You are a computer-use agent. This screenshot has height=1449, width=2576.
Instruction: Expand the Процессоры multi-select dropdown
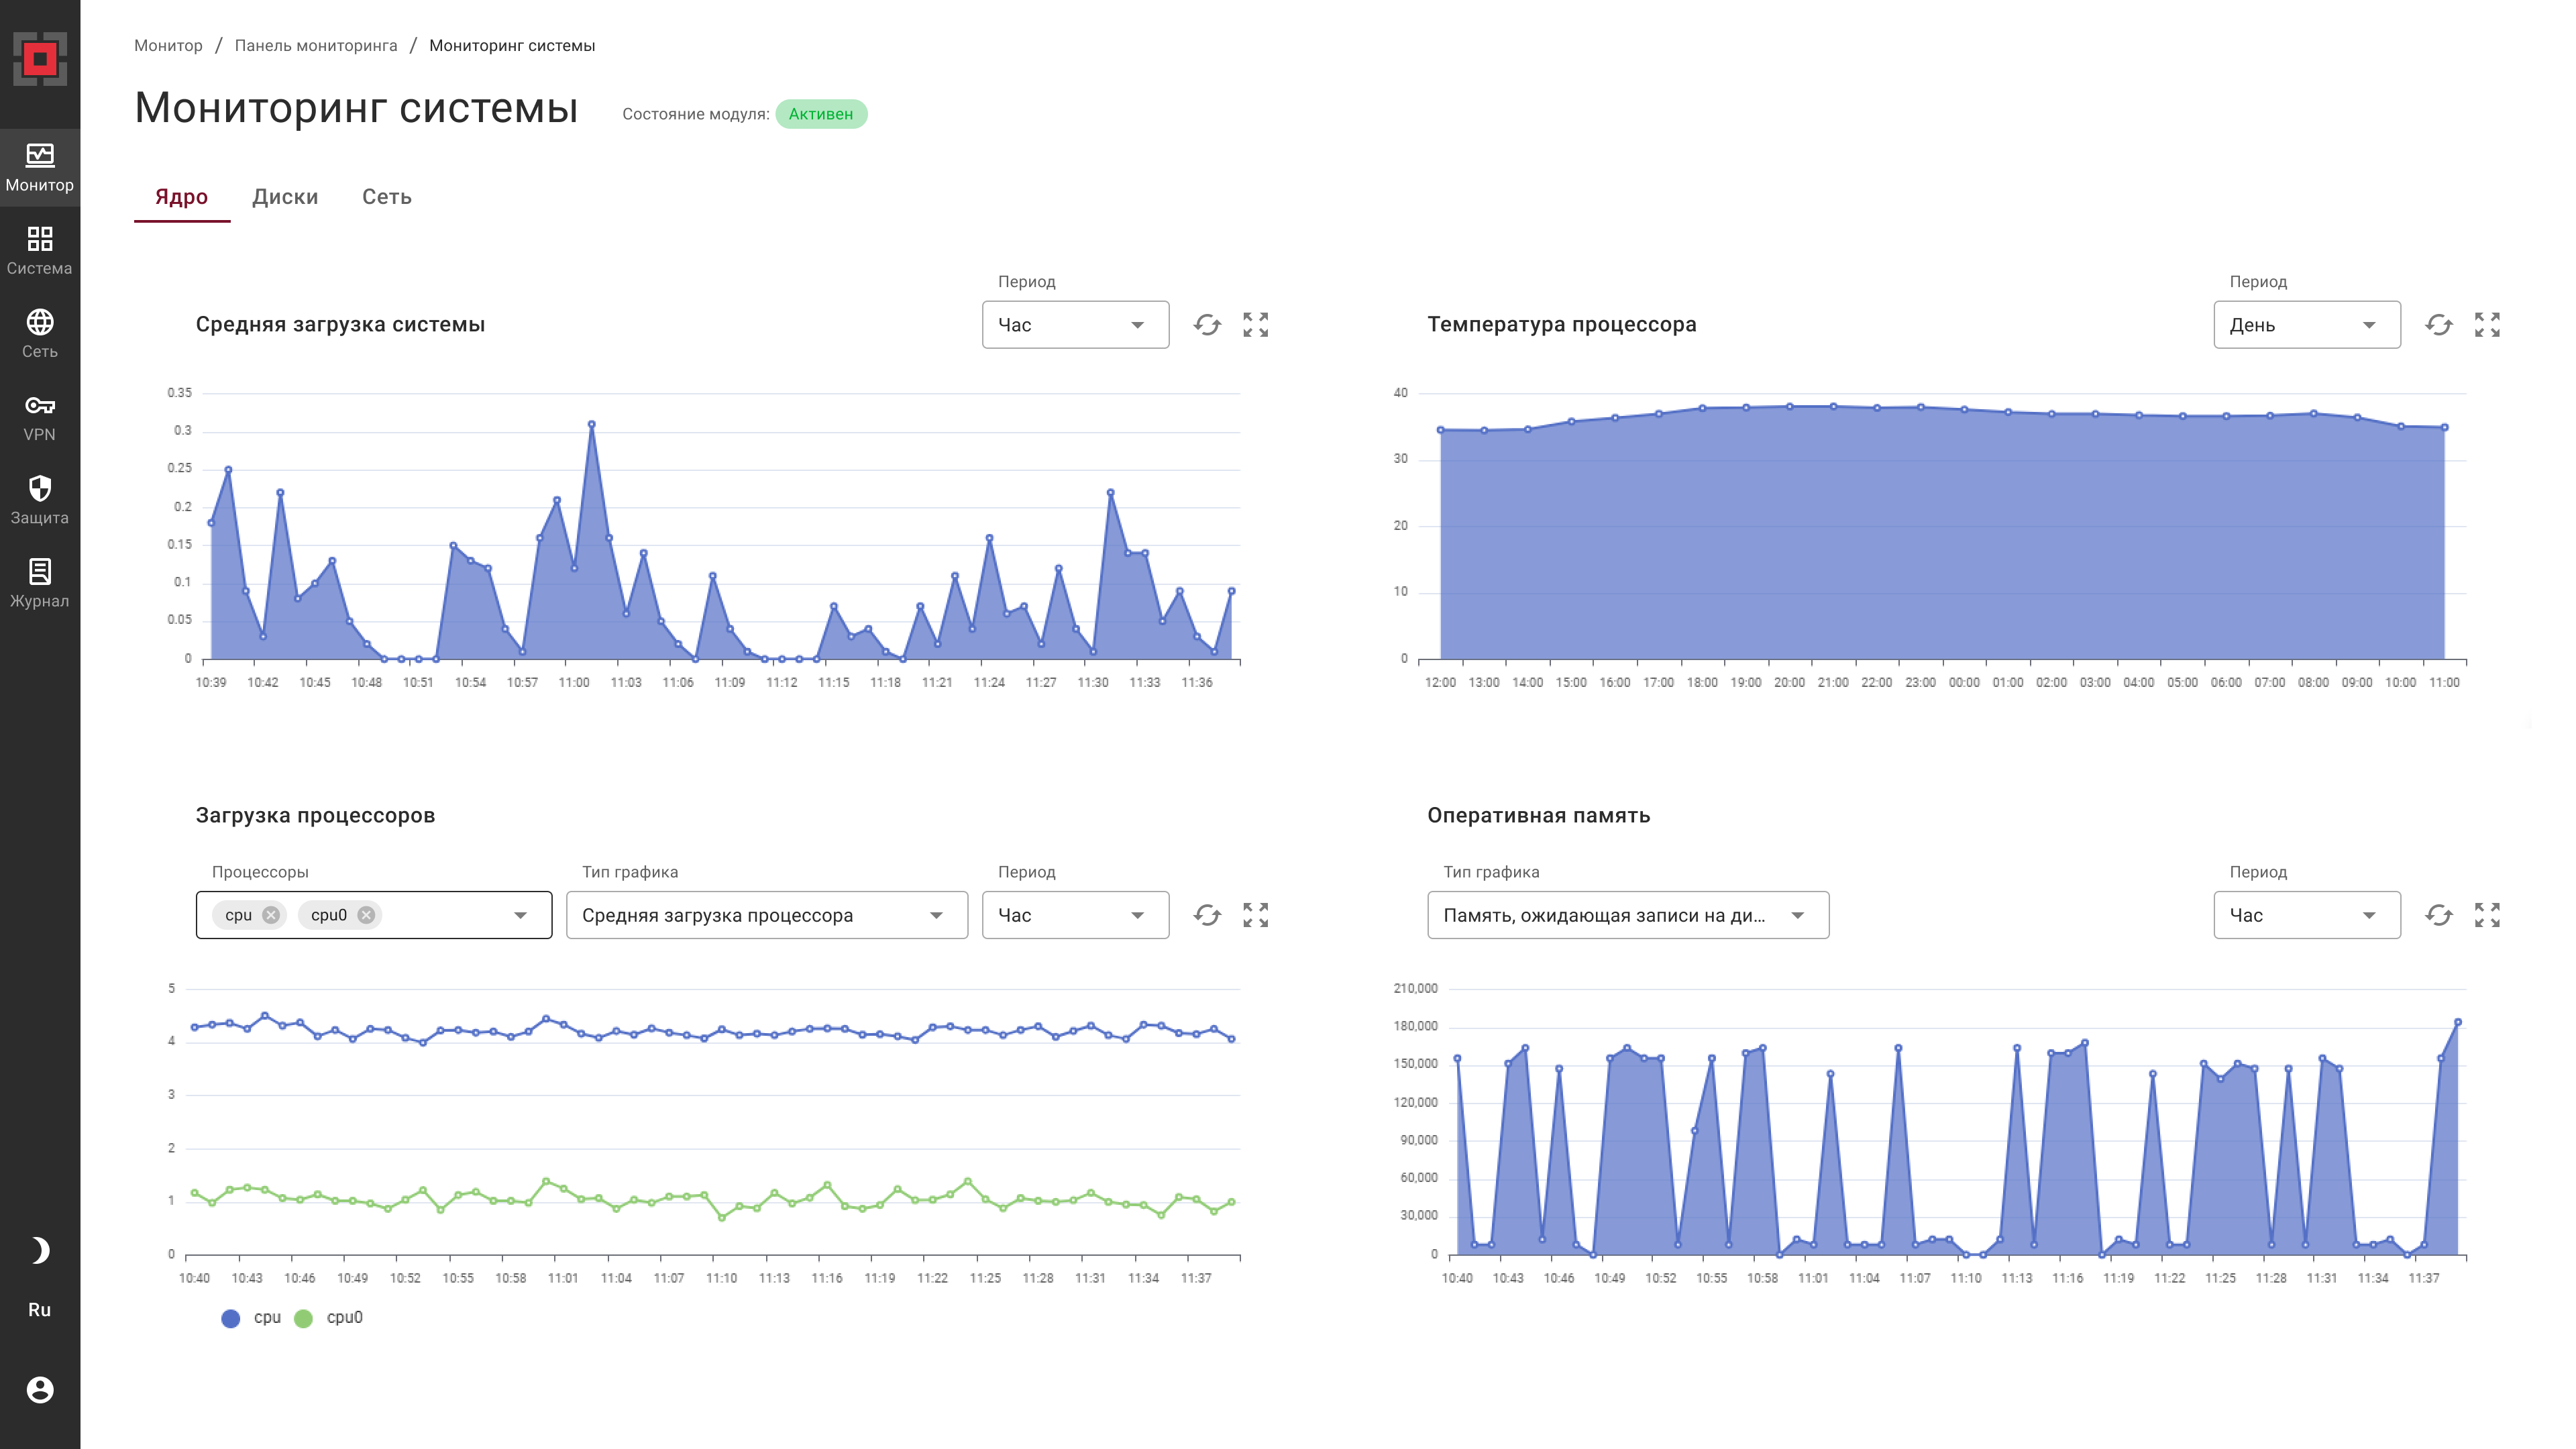pyautogui.click(x=520, y=915)
